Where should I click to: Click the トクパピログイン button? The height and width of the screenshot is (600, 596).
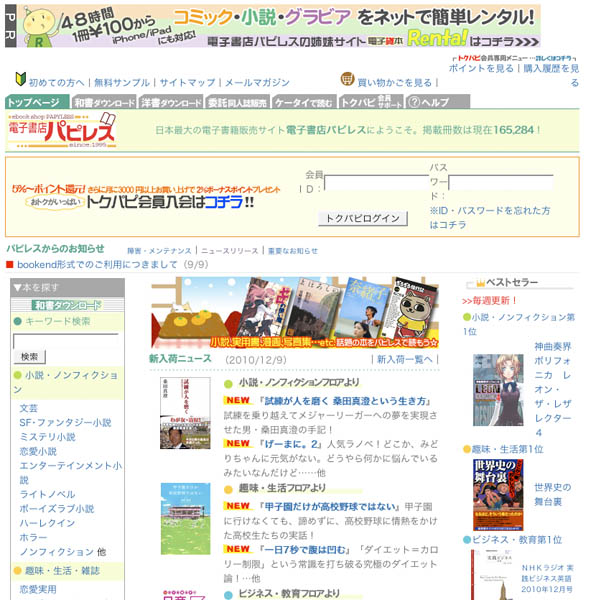point(363,218)
